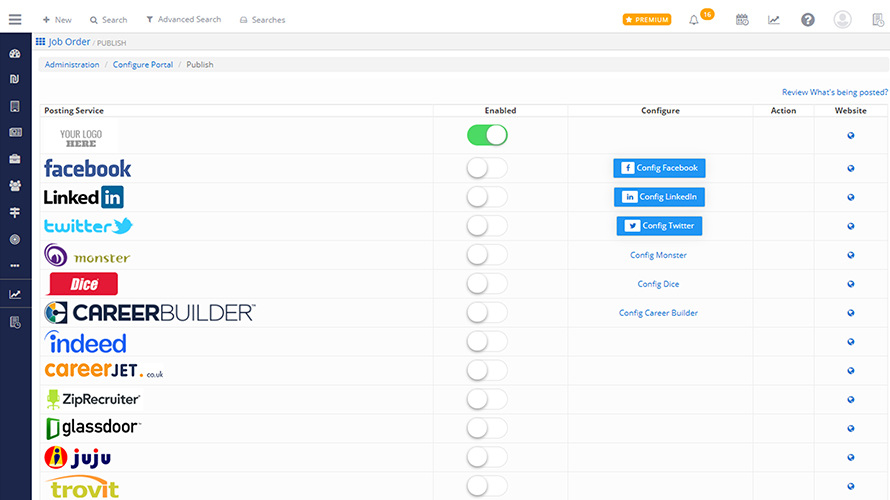The height and width of the screenshot is (500, 890).
Task: Open the line chart icon in sidebar
Action: tap(15, 295)
